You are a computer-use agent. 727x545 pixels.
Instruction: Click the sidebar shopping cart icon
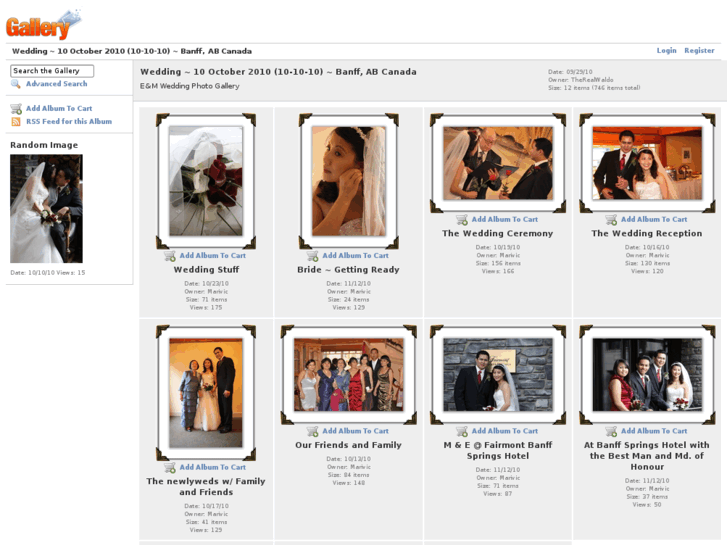[16, 109]
